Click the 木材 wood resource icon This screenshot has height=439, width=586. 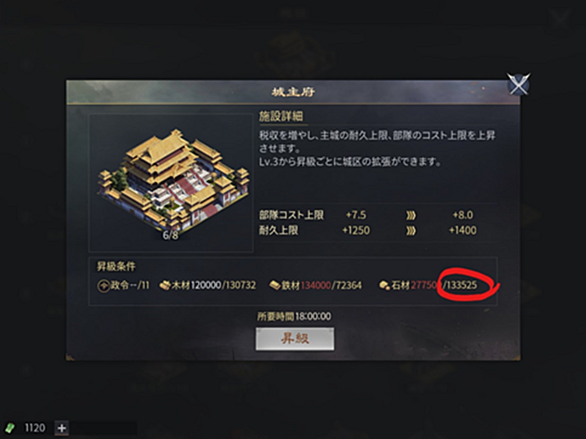point(165,285)
